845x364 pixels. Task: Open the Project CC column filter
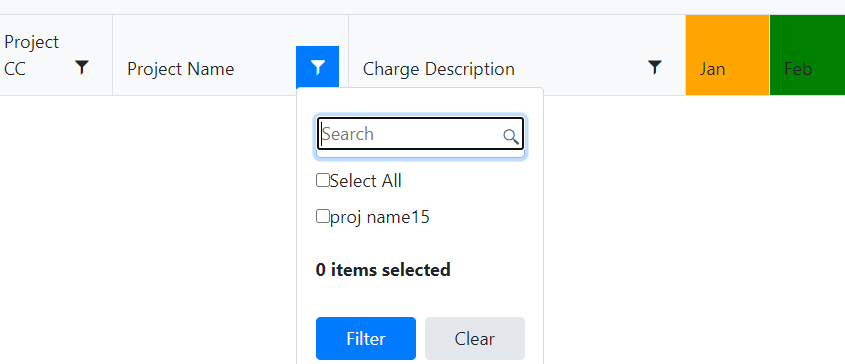pyautogui.click(x=81, y=67)
